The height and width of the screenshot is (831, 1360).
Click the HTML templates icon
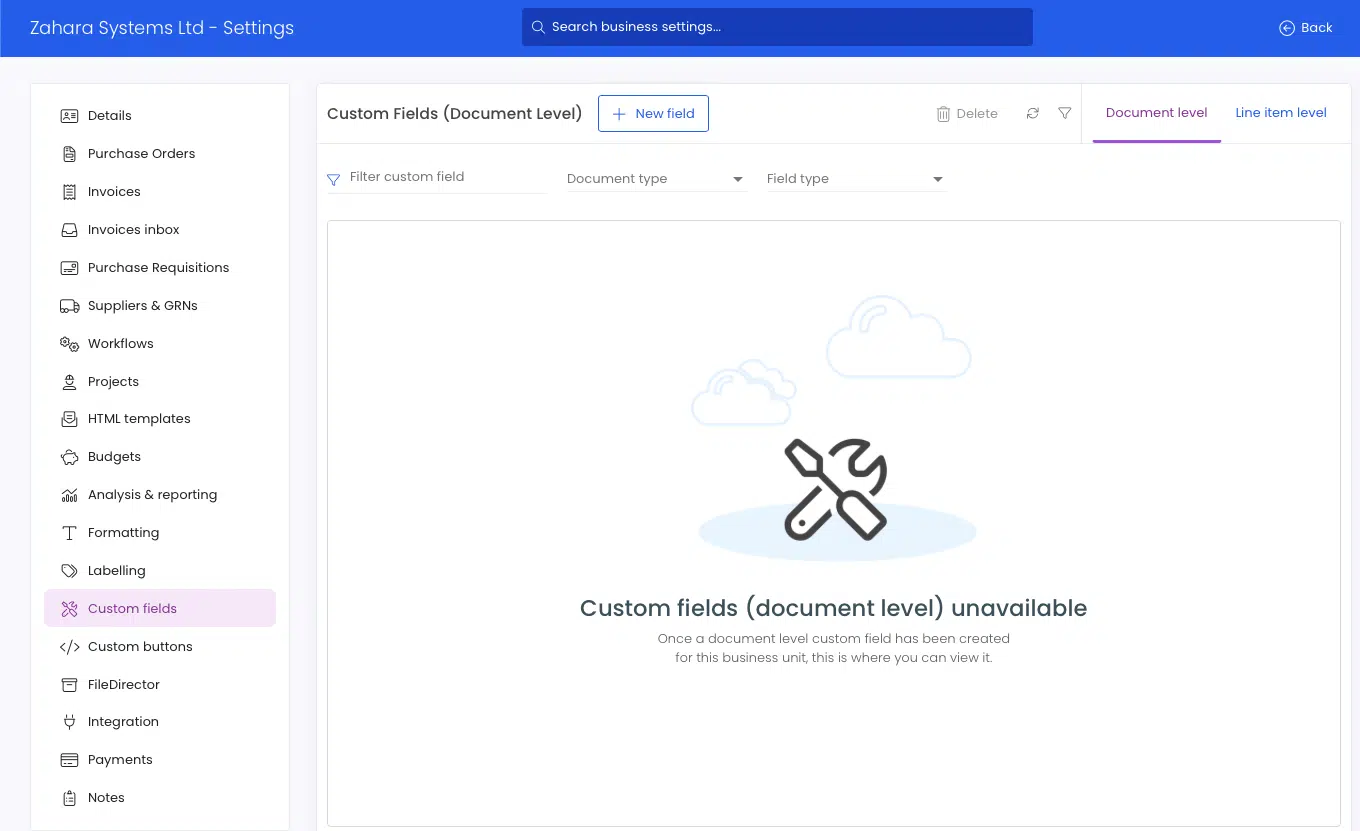pos(69,419)
